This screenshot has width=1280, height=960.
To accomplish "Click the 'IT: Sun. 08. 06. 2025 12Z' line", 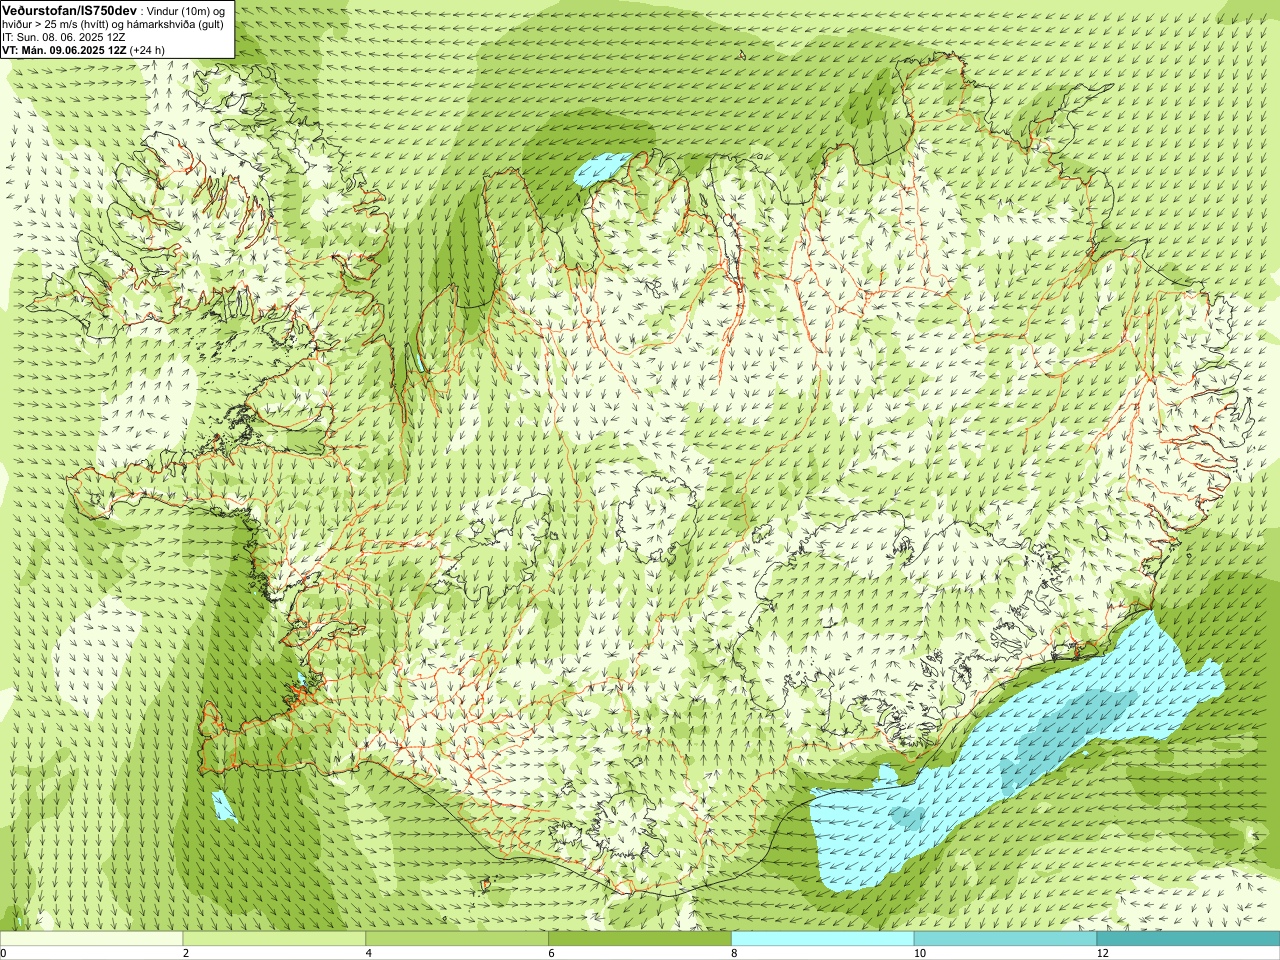I will click(x=63, y=37).
